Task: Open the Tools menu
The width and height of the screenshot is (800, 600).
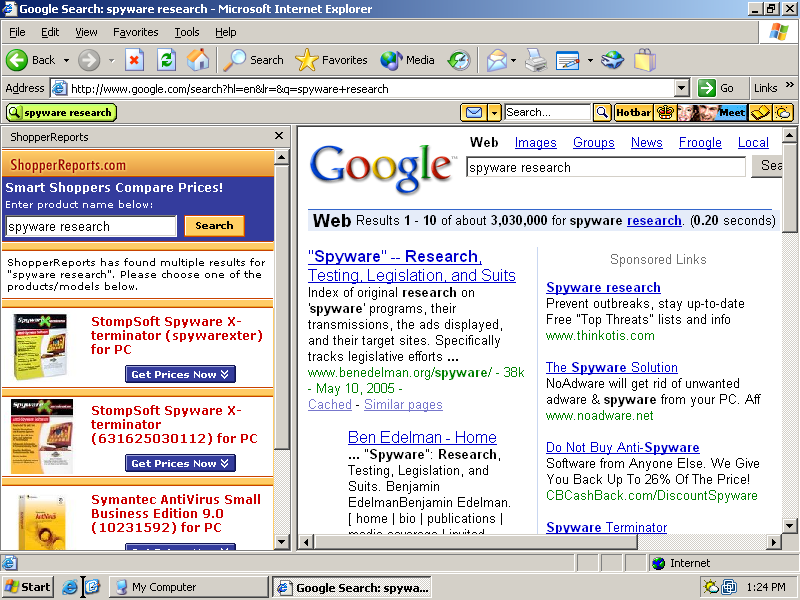Action: (x=187, y=32)
